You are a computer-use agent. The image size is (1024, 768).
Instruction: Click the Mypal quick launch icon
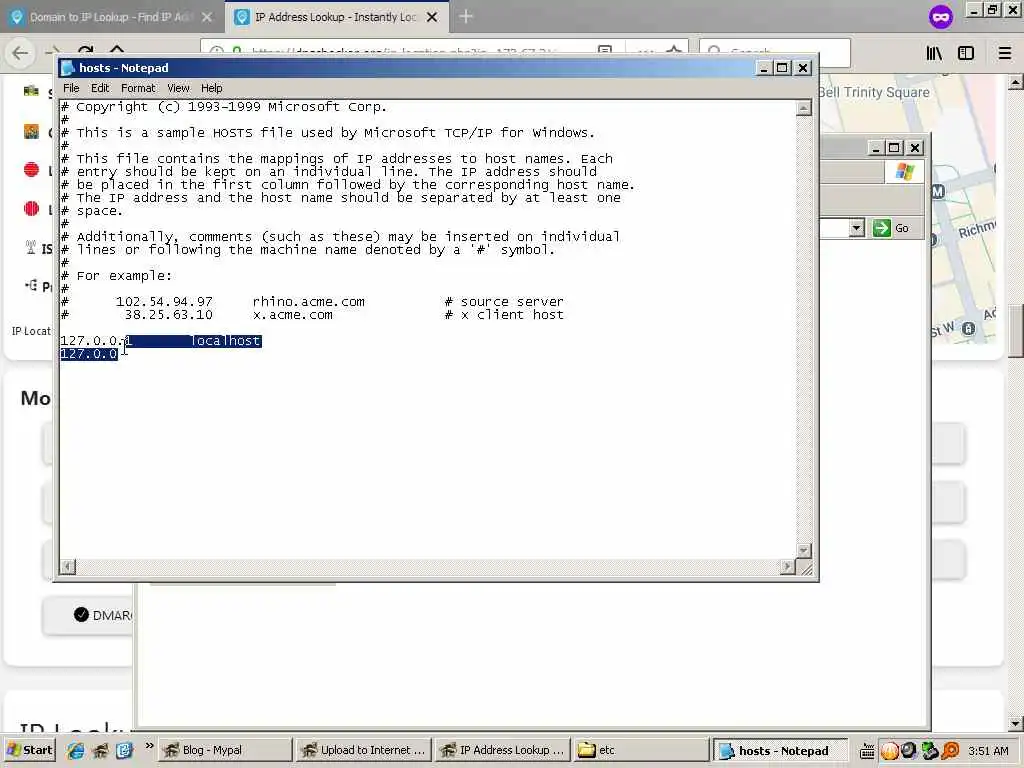100,750
